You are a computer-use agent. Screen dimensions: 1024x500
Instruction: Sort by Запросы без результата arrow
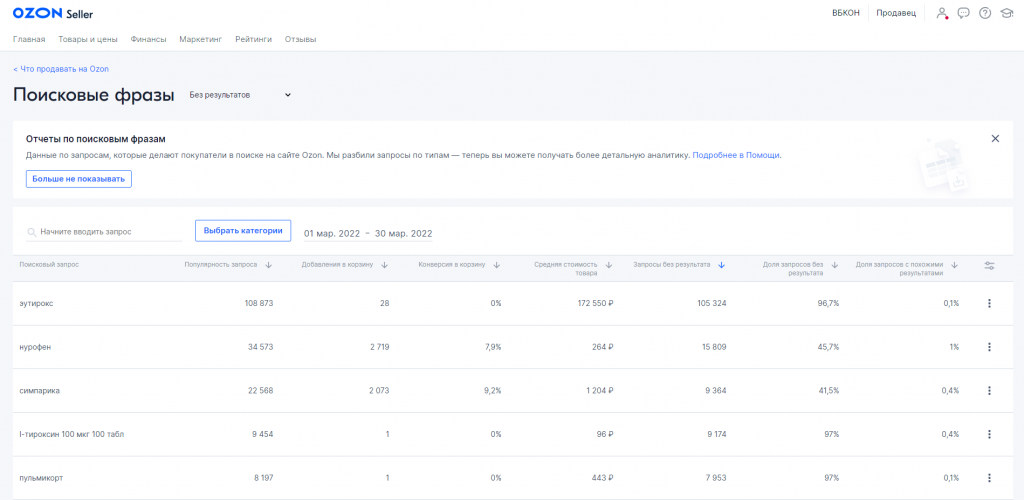tap(722, 265)
